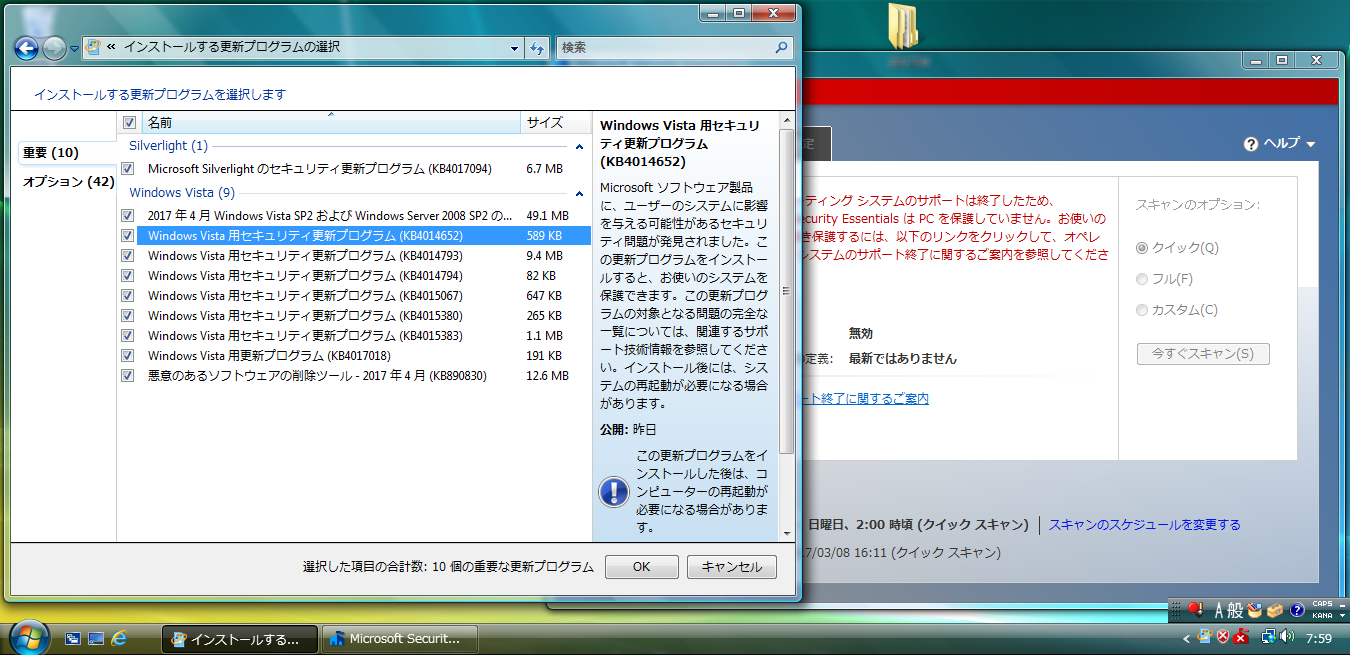Select the フル(F) scan radio button

(x=1142, y=279)
